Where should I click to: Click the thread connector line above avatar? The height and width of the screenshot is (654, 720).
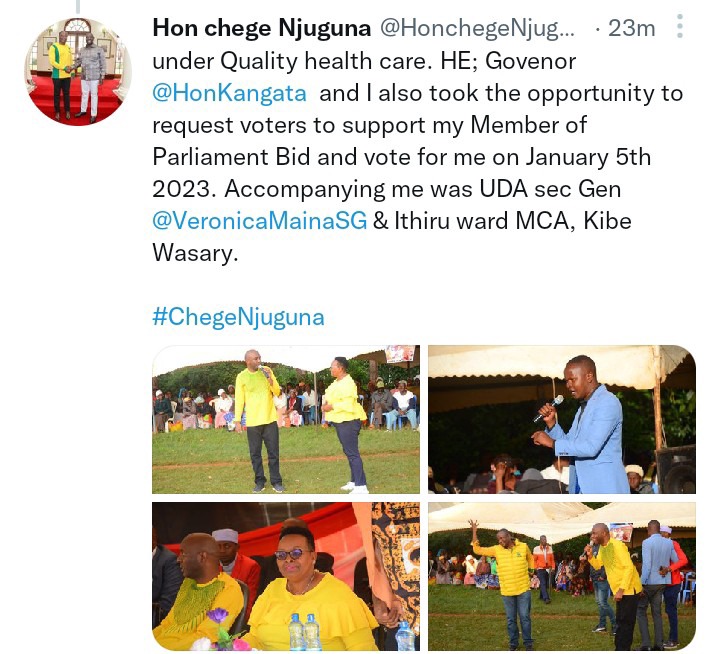tap(78, 6)
